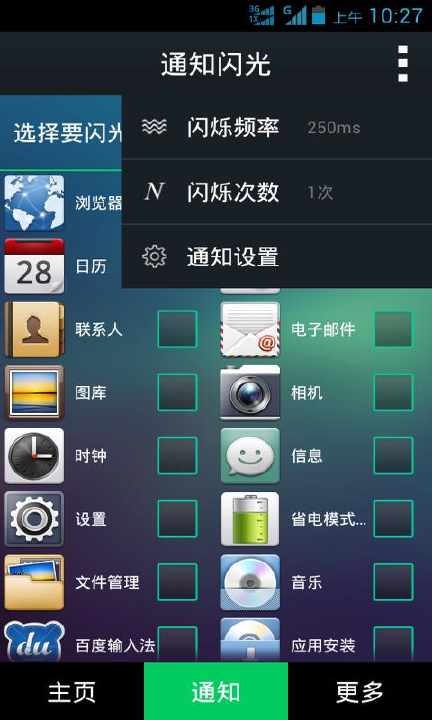Select the green 通知 bottom tab
Viewport: 432px width, 720px height.
tap(216, 691)
